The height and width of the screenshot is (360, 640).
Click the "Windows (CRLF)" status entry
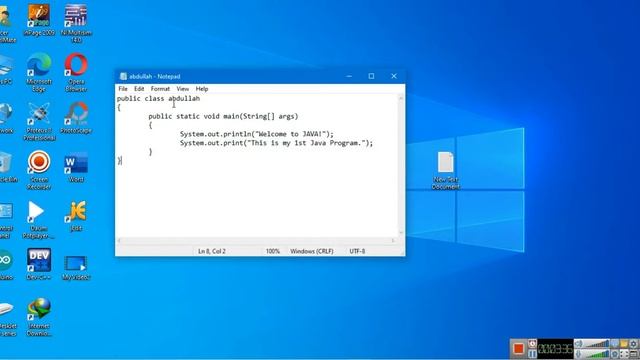[x=312, y=251]
